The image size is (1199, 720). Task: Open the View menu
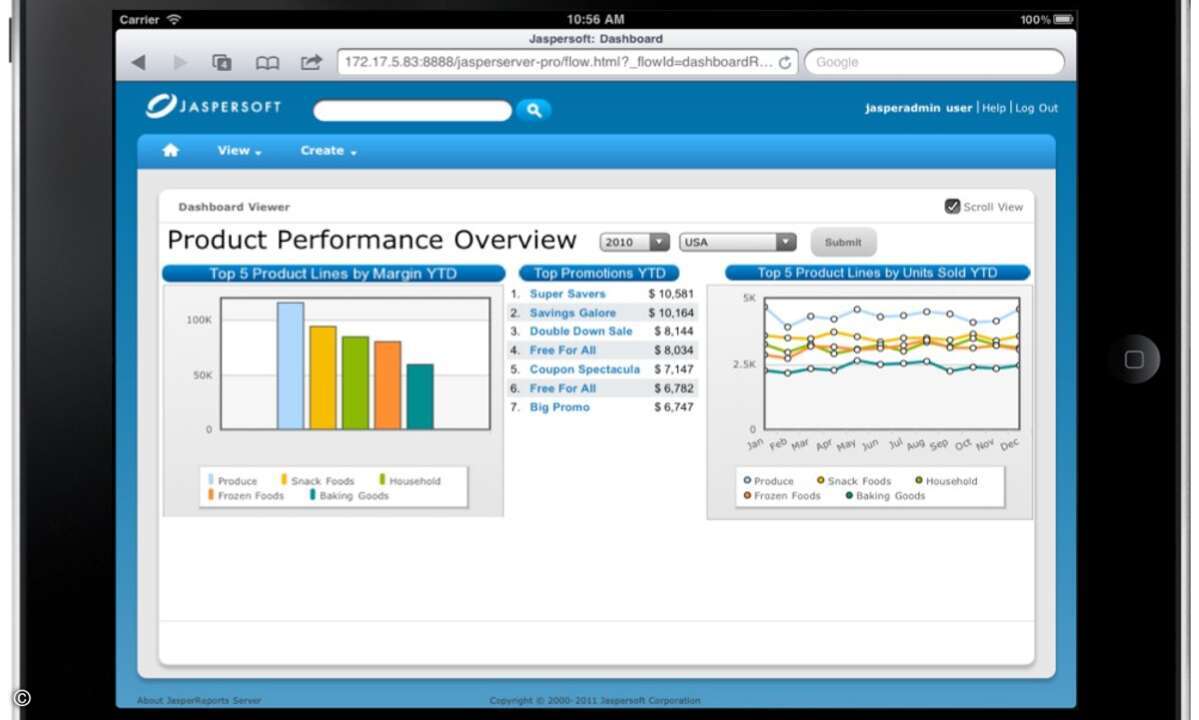239,151
